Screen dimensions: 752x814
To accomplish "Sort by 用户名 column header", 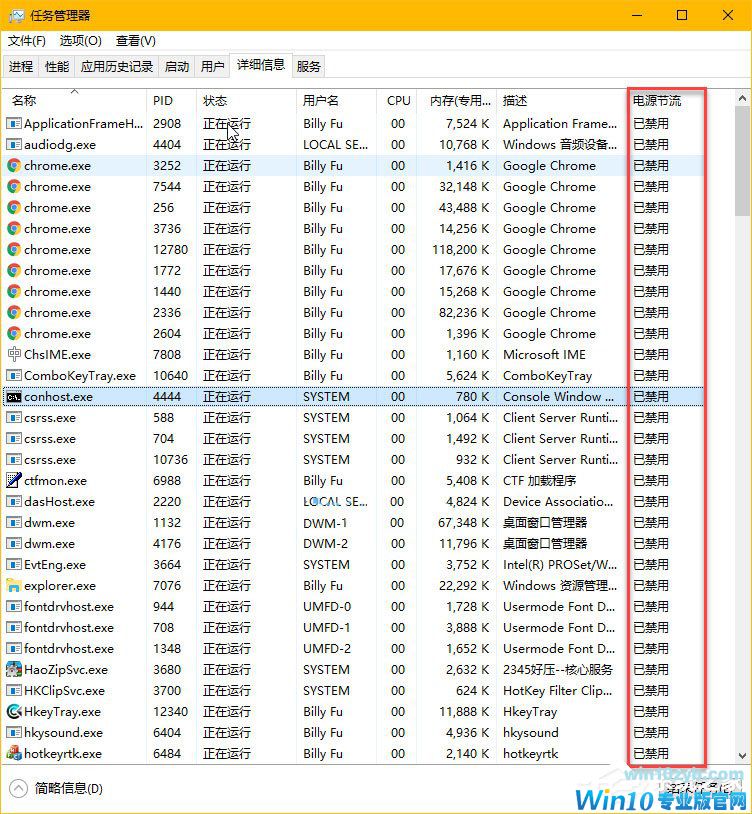I will pyautogui.click(x=336, y=100).
